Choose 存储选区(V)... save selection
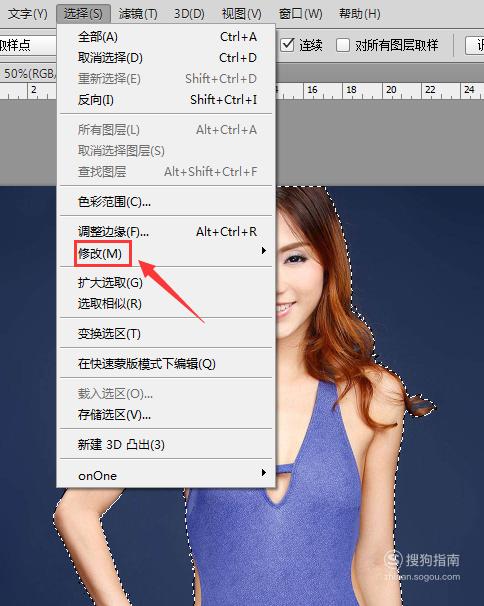The height and width of the screenshot is (606, 484). (166, 415)
